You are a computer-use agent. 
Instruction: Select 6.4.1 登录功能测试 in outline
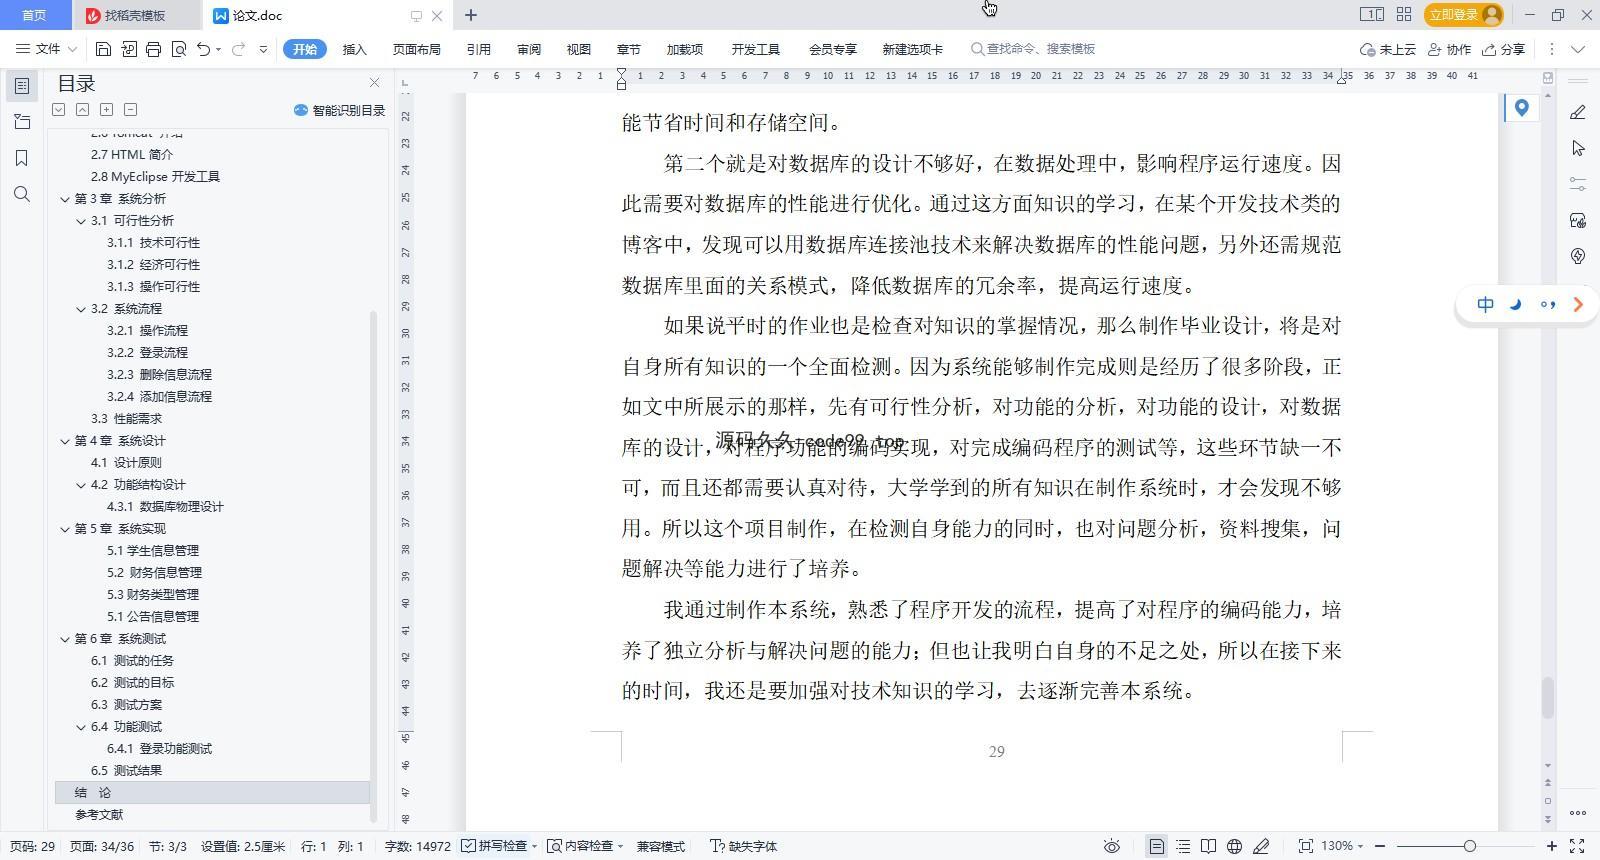(x=159, y=749)
